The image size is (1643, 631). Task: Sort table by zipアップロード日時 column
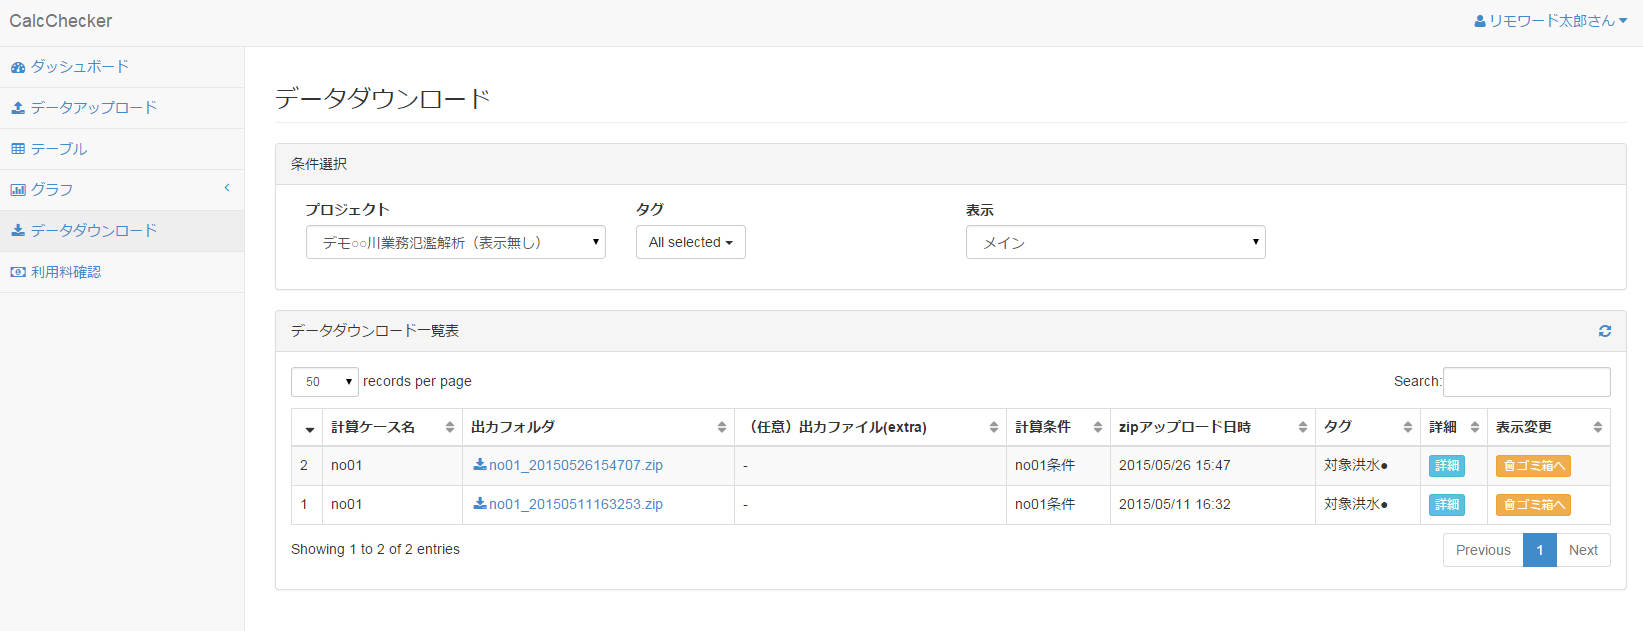(1211, 427)
